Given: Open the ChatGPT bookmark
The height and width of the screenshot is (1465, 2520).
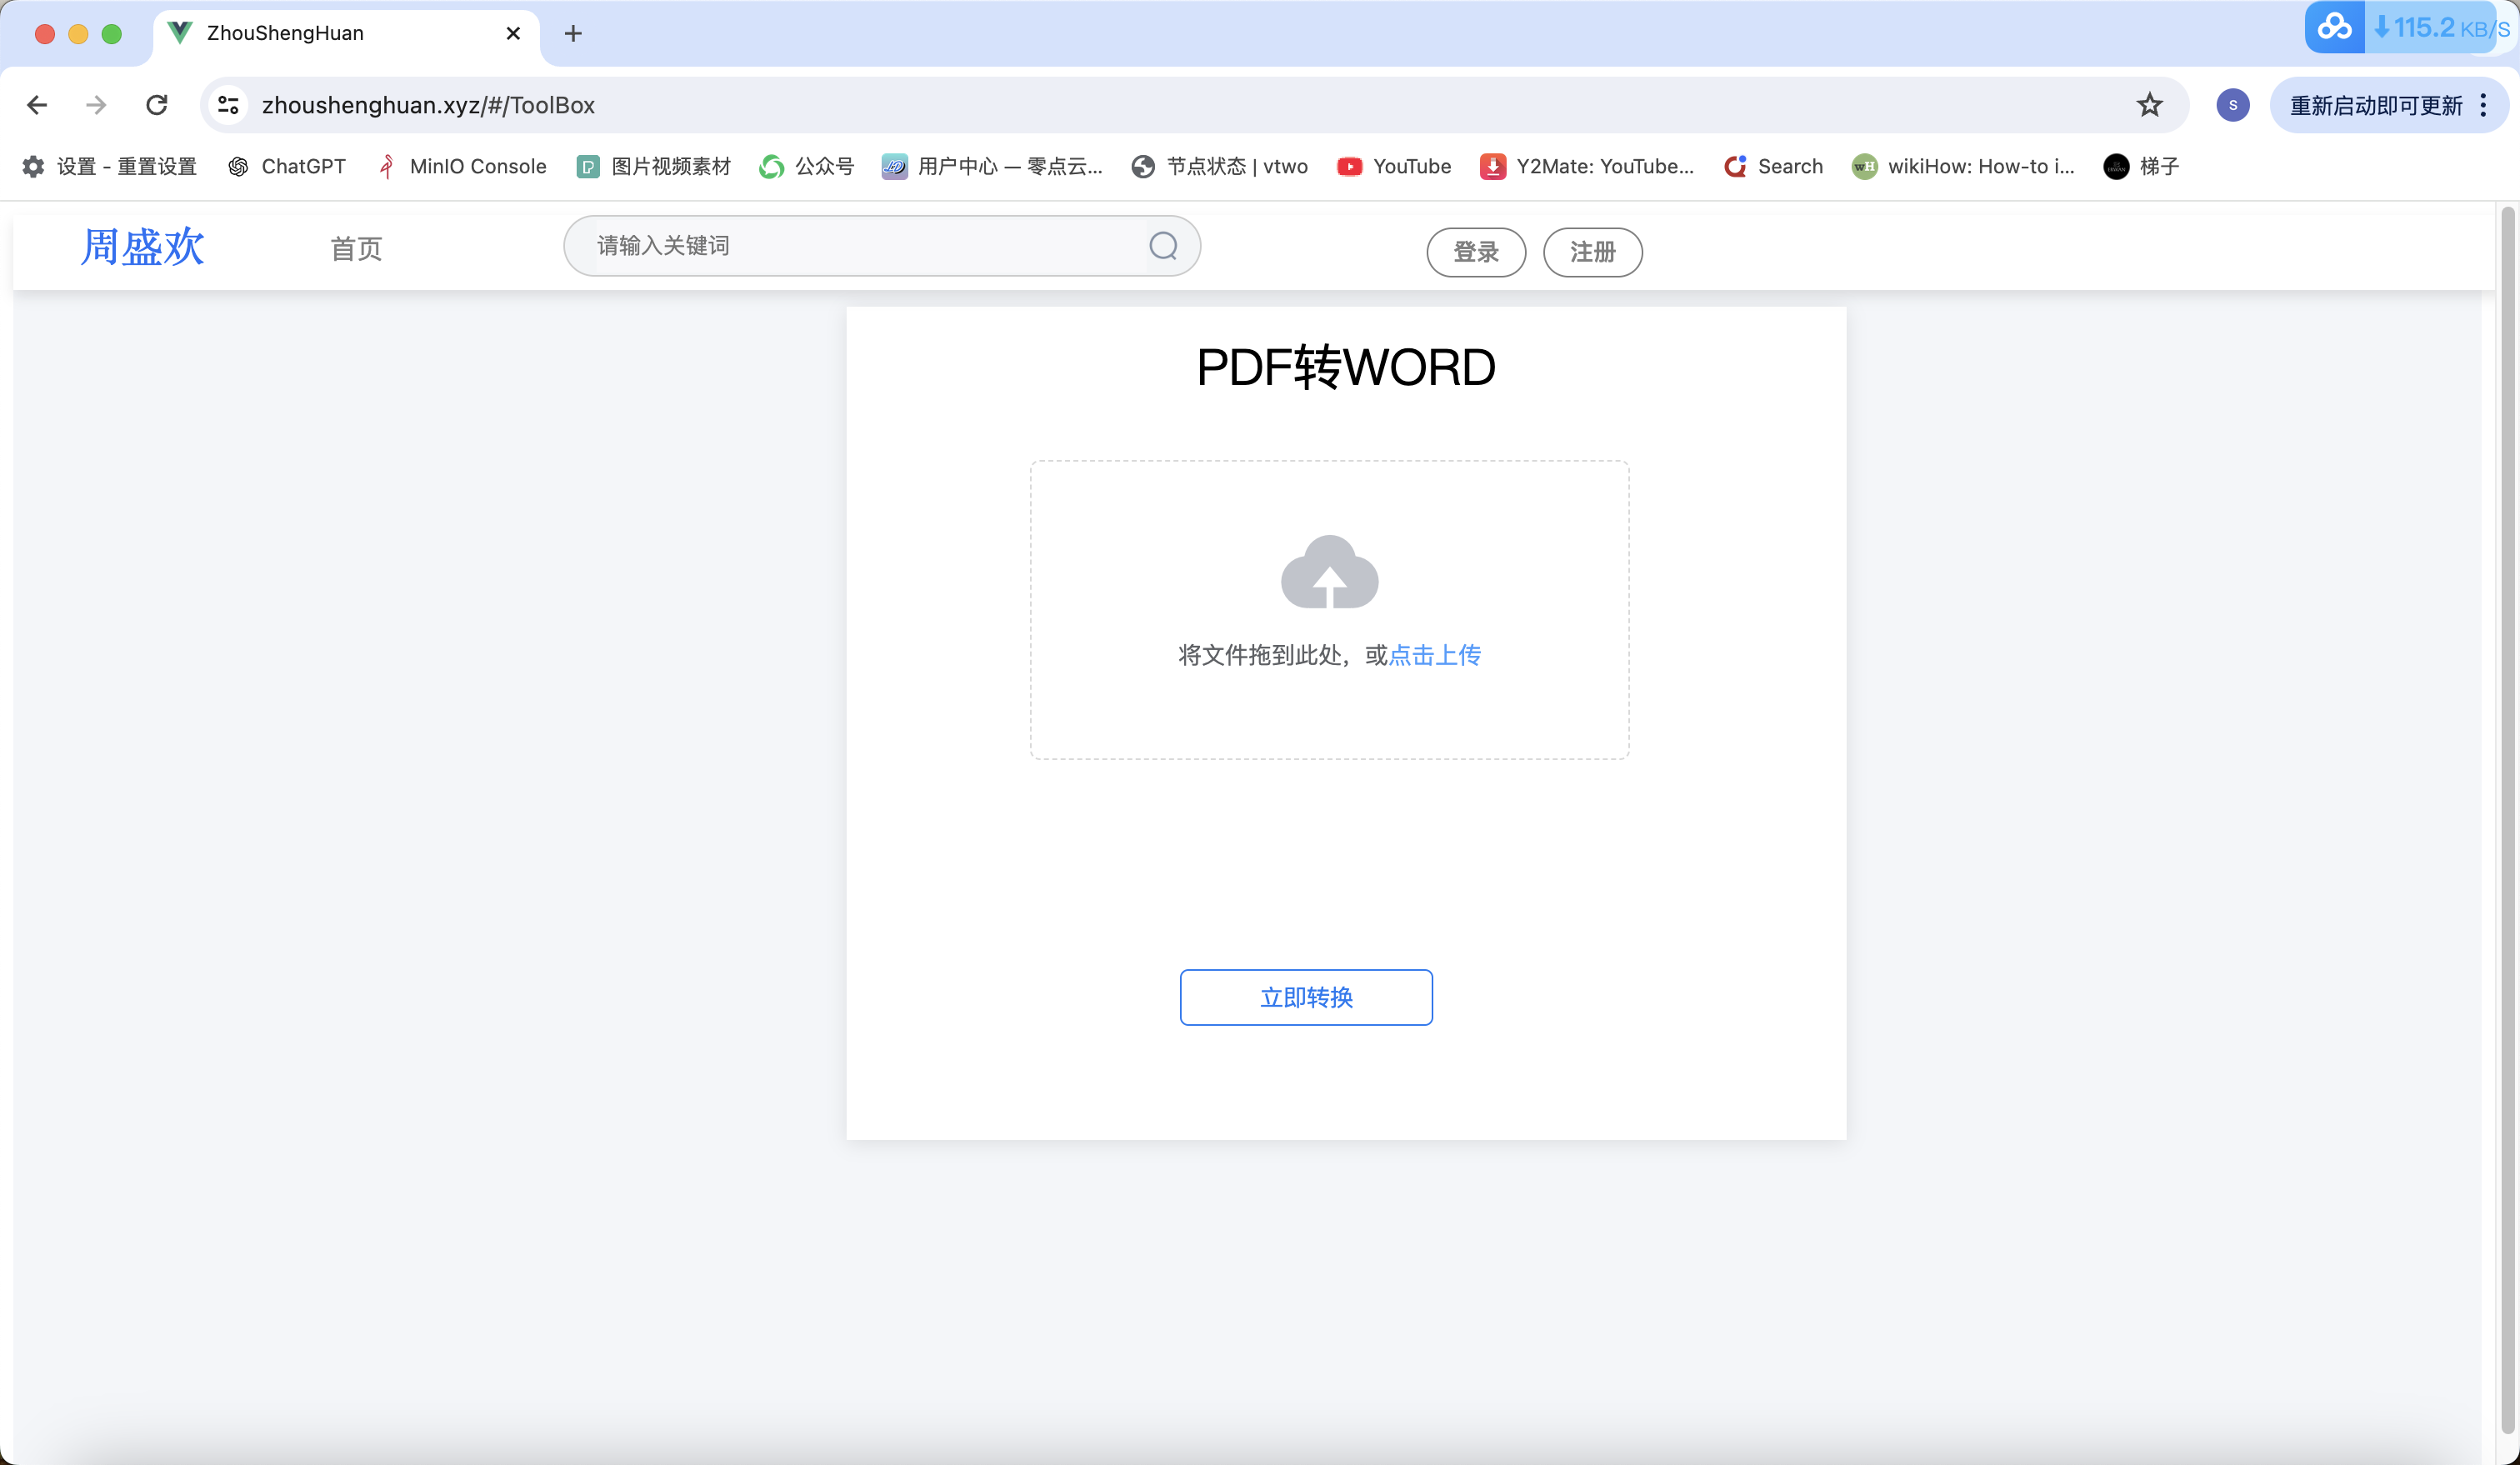Looking at the screenshot, I should tap(286, 166).
